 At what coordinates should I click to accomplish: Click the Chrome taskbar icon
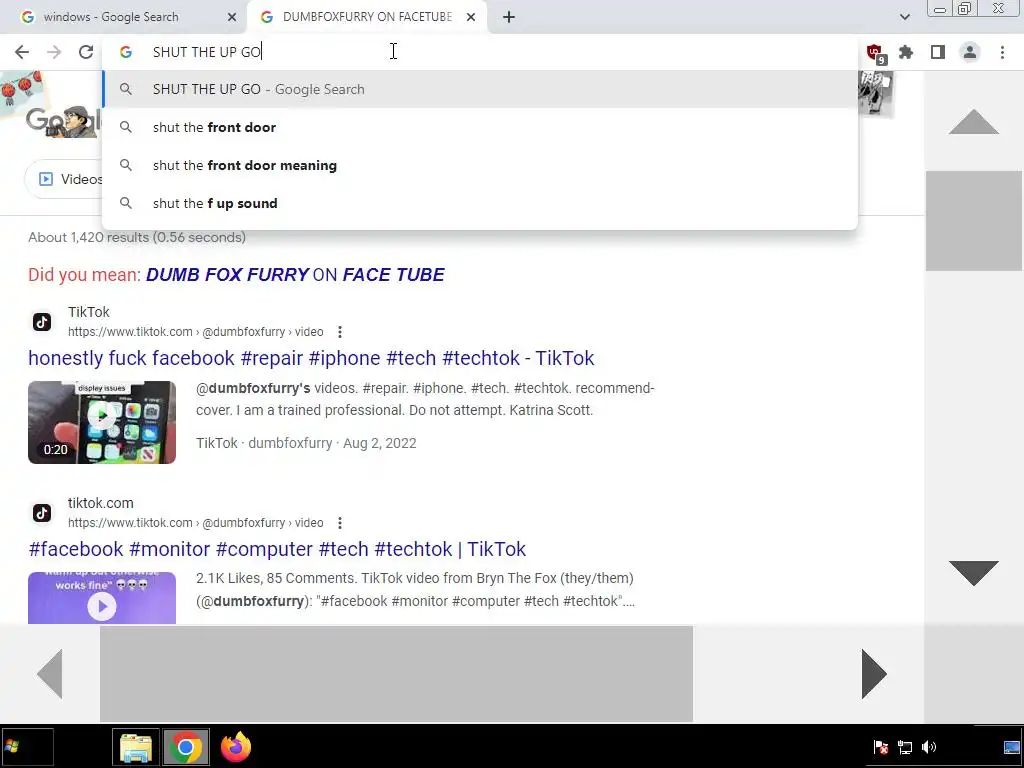click(x=185, y=747)
